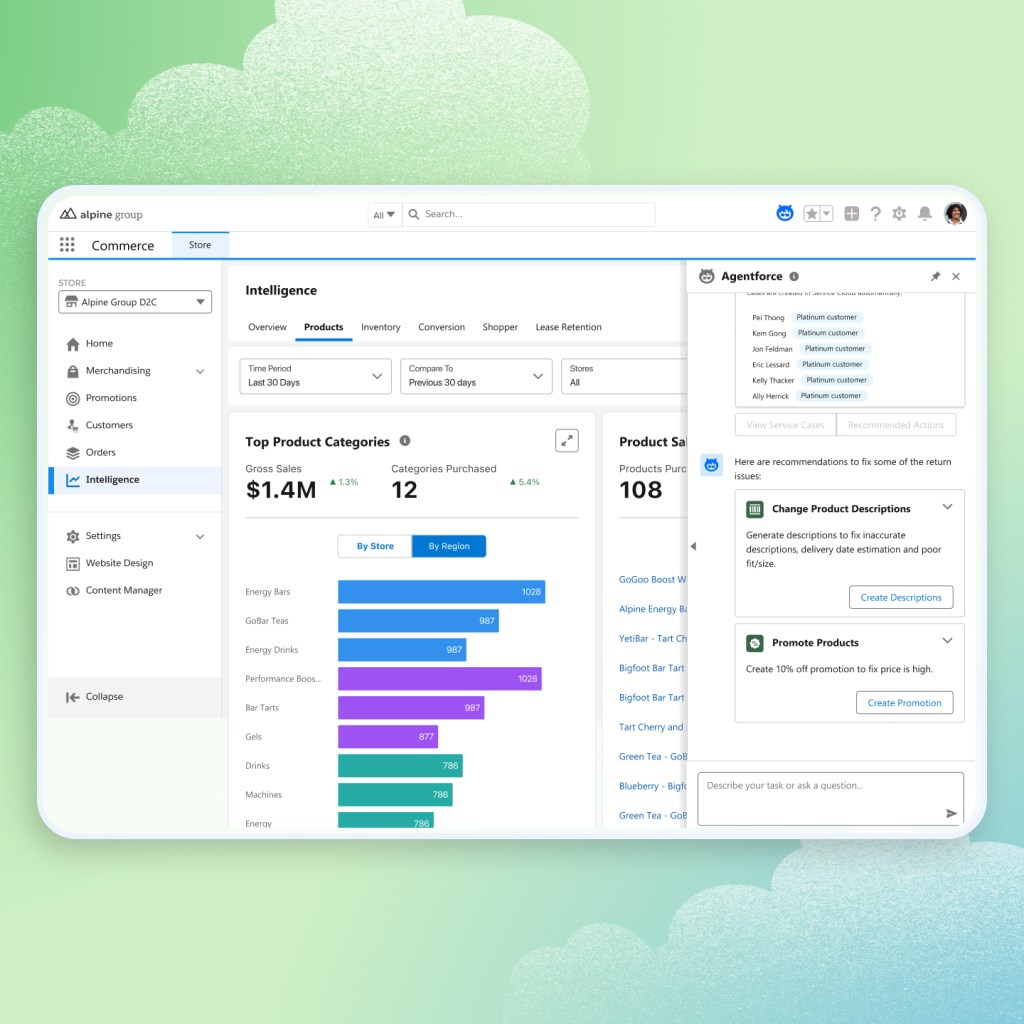This screenshot has width=1024, height=1024.
Task: Open the notifications bell
Action: pos(925,214)
